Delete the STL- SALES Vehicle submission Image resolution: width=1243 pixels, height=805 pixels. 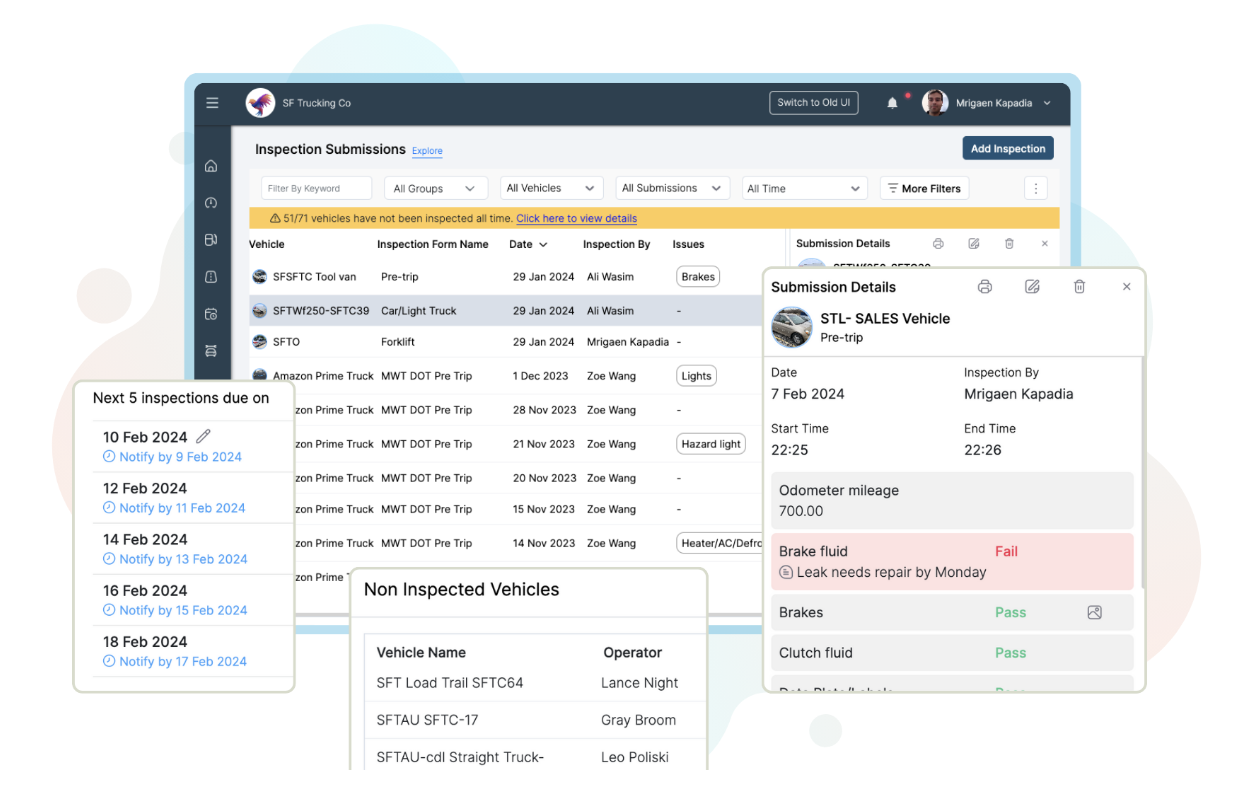pos(1079,287)
